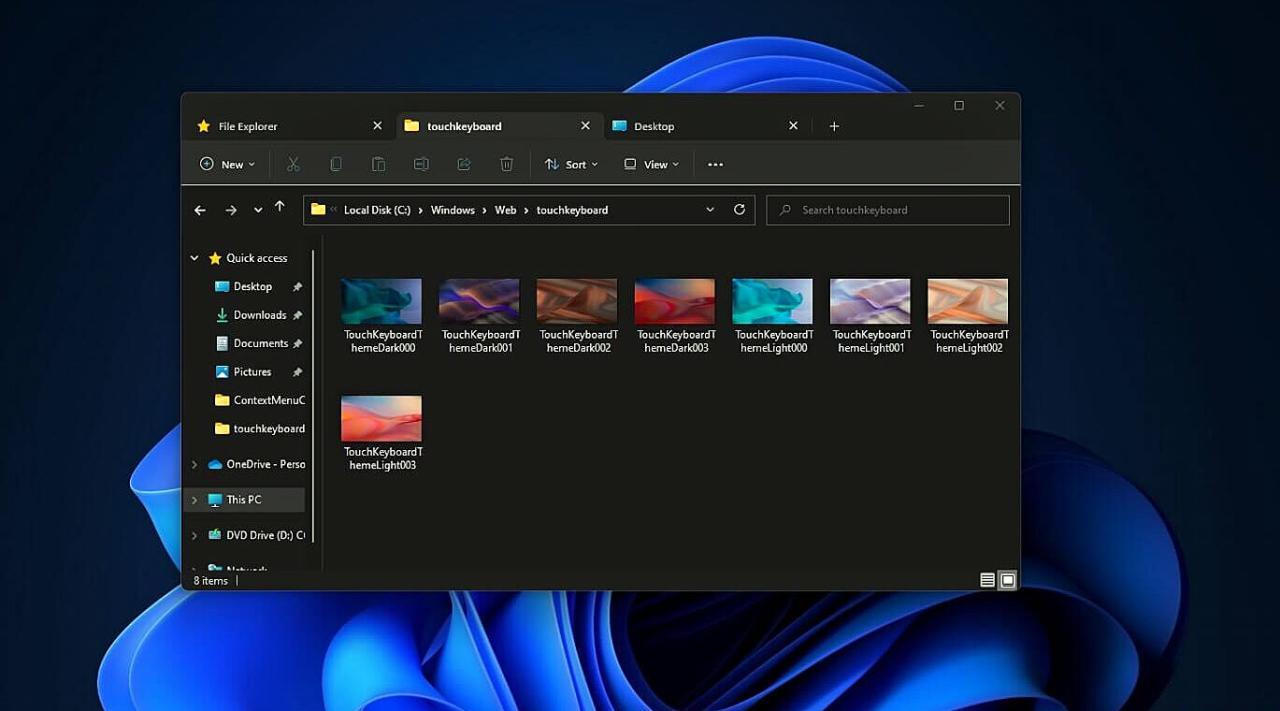Screen dimensions: 1280x711
Task: Click the Refresh icon beside the address bar
Action: click(x=739, y=210)
